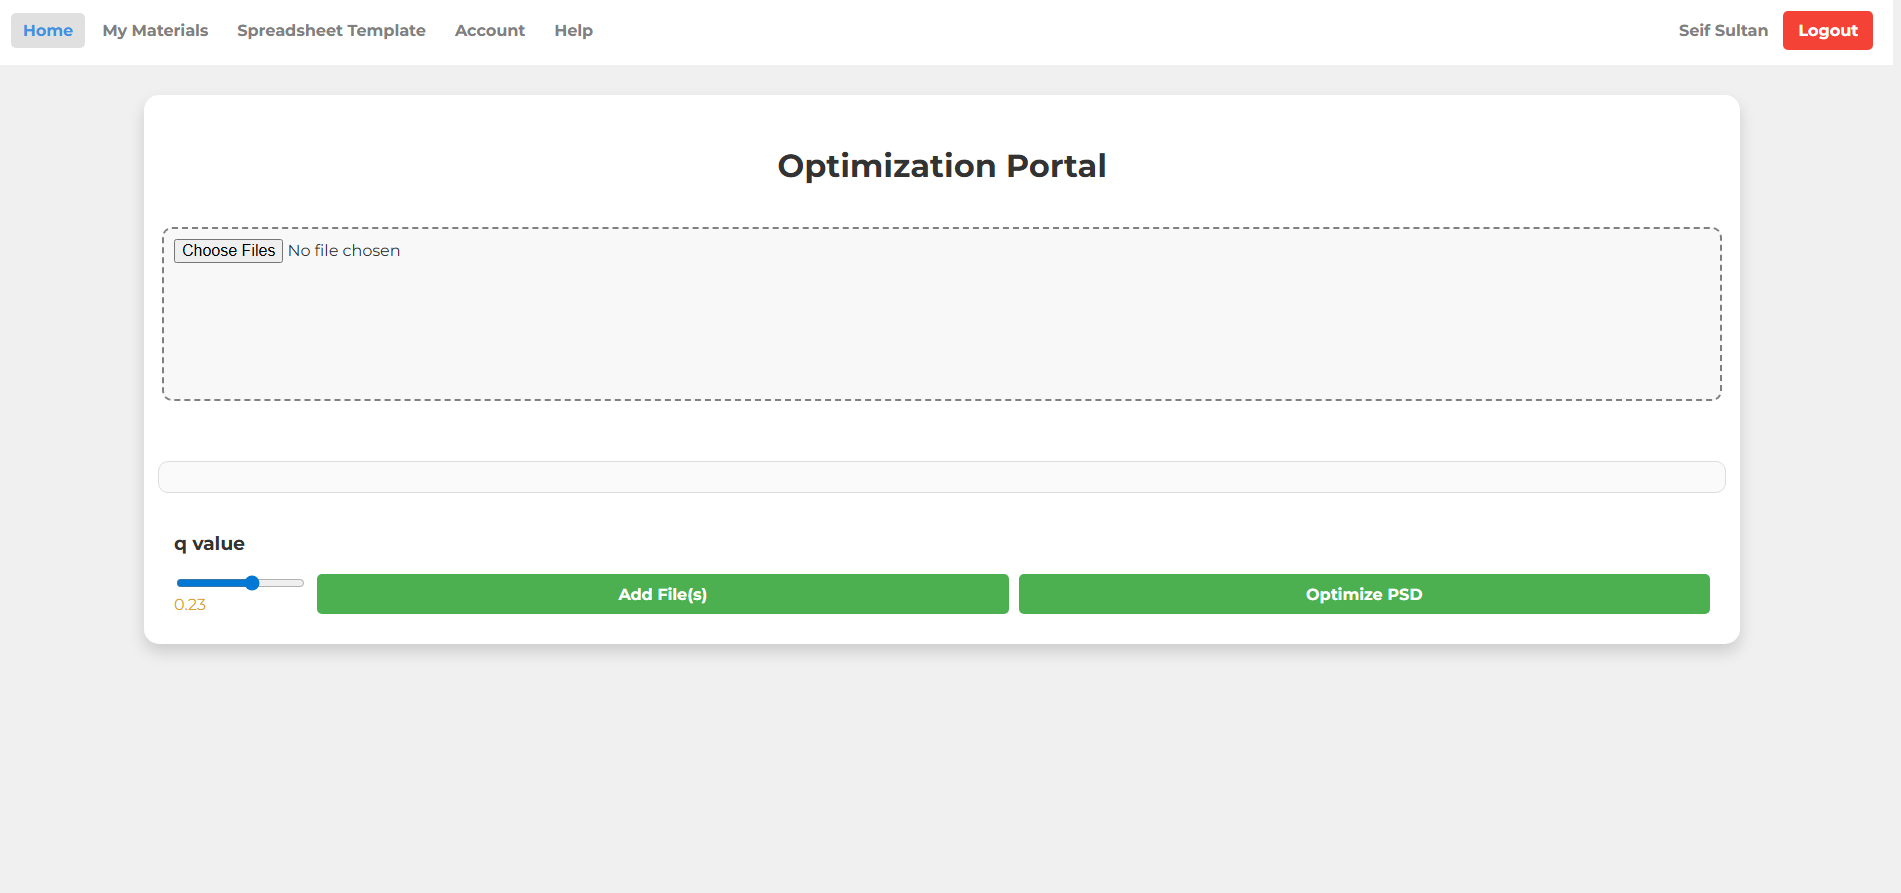Viewport: 1901px width, 893px height.
Task: Click the blue filled part of the q slider
Action: (210, 583)
